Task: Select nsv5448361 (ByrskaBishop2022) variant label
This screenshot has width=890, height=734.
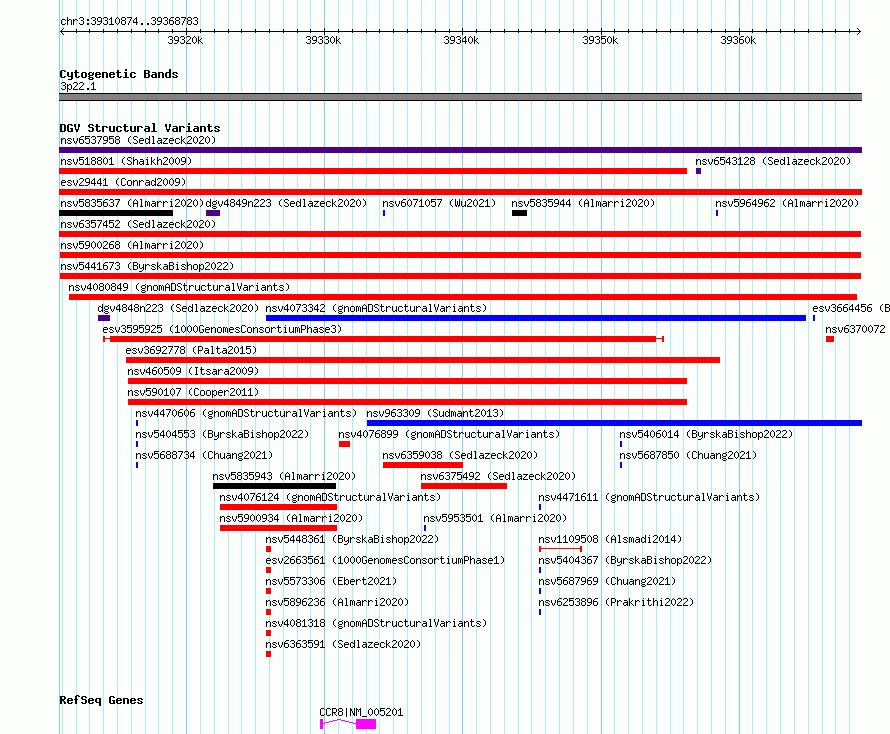Action: point(352,539)
